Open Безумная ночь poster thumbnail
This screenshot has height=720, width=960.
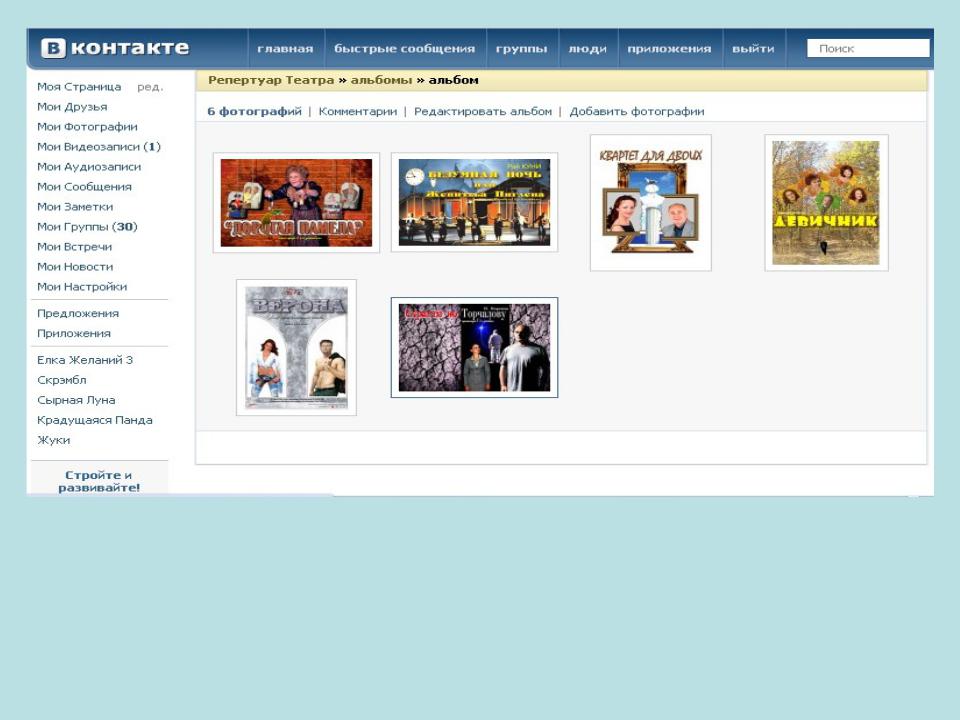[x=474, y=202]
